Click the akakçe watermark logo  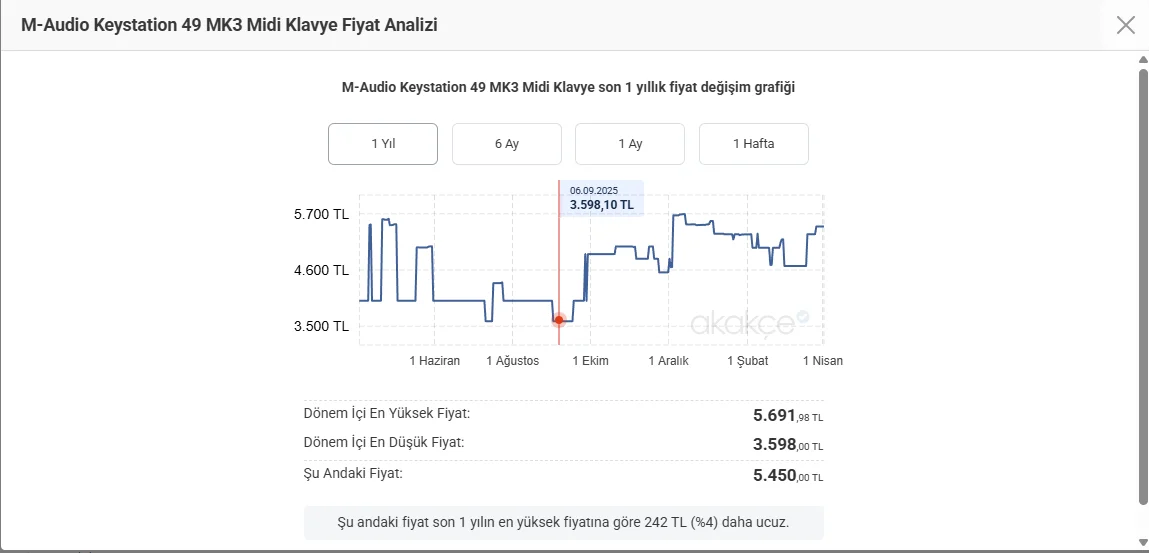tap(742, 323)
